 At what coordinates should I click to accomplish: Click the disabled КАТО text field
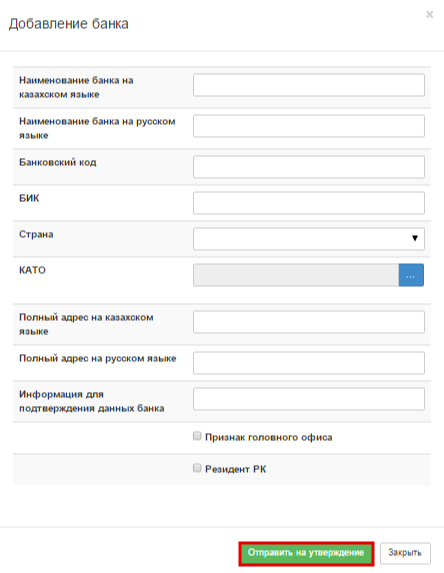coord(296,275)
